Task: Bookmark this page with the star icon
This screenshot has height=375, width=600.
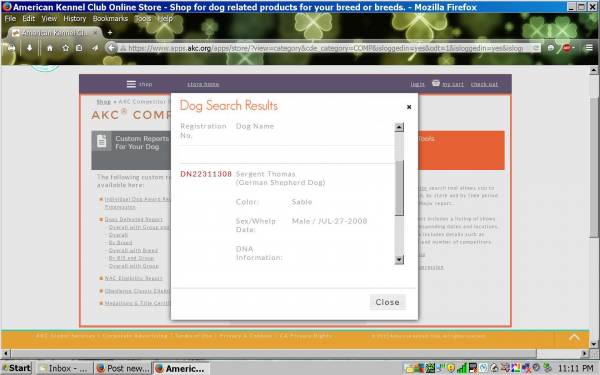Action: click(65, 48)
